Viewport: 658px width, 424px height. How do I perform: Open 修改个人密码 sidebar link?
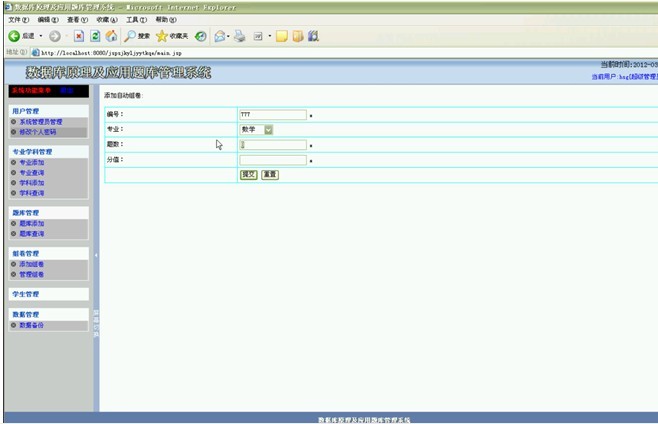click(x=38, y=131)
